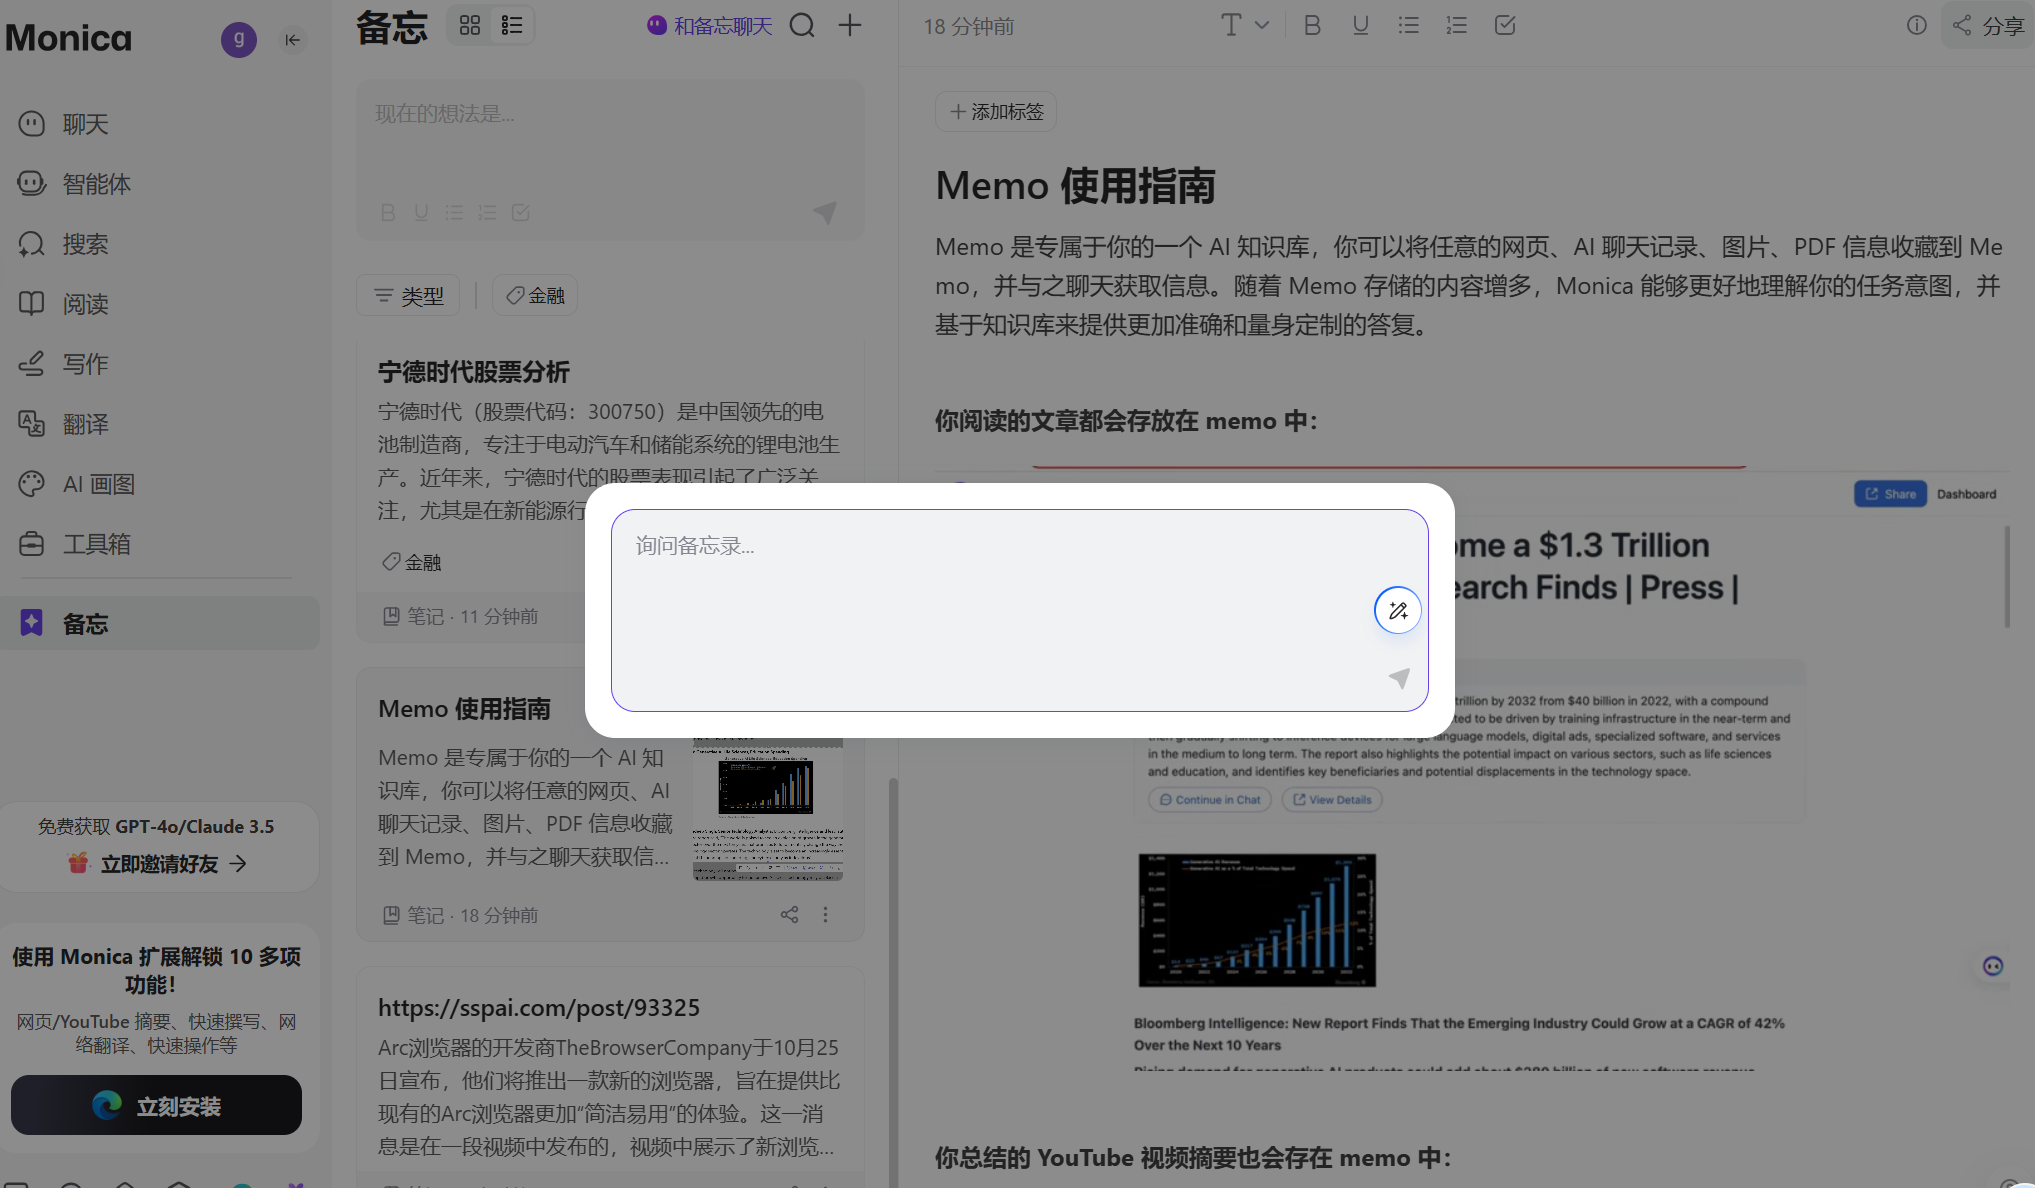2035x1188 pixels.
Task: Open memo search magnifier icon
Action: tap(802, 25)
